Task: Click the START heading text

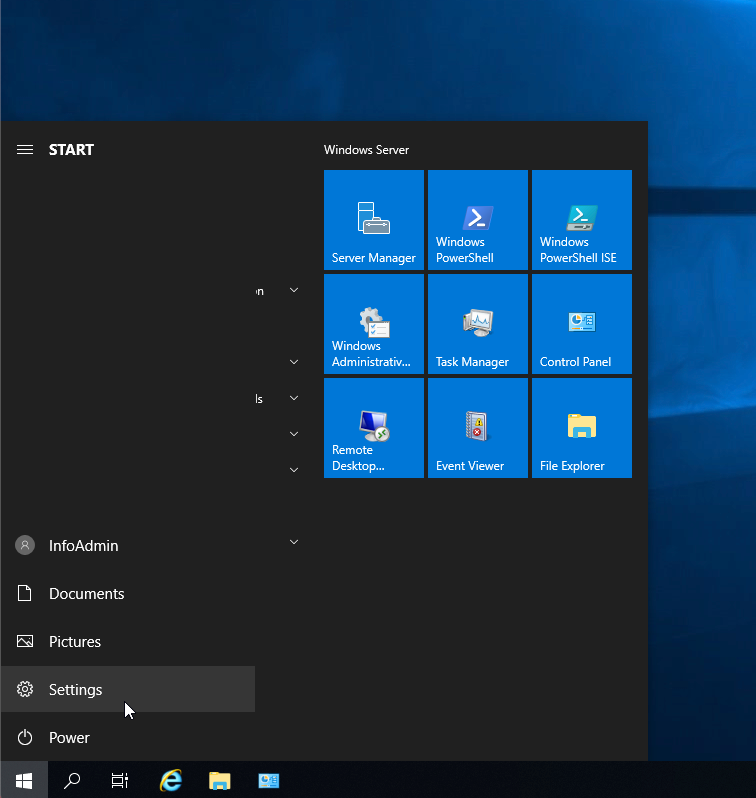Action: pyautogui.click(x=71, y=150)
